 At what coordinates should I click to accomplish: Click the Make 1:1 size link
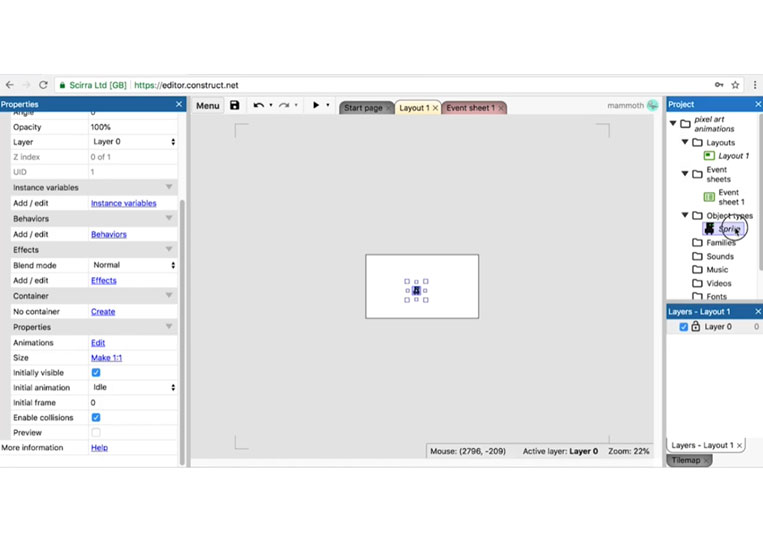tap(107, 358)
